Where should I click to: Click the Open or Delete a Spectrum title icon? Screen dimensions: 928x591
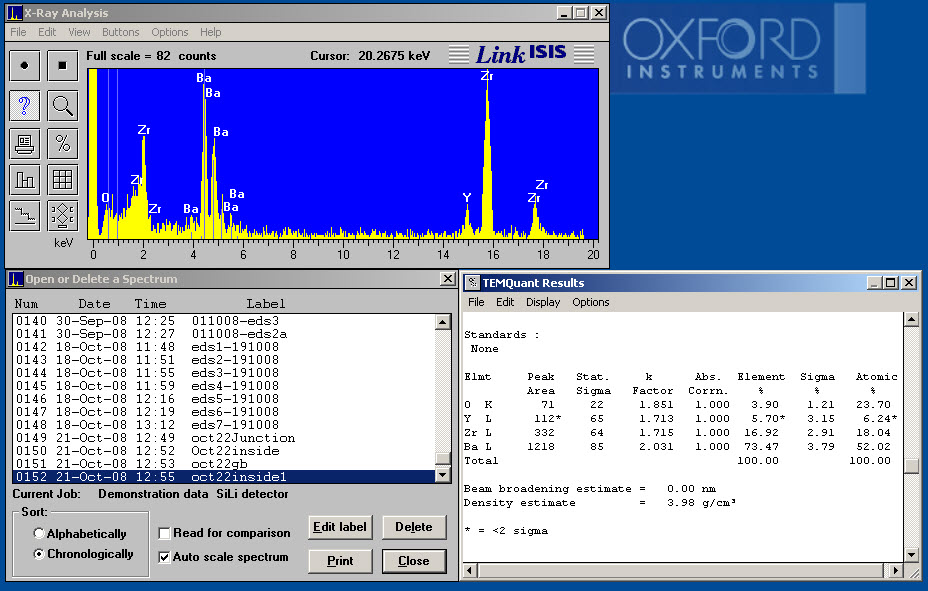[x=16, y=279]
